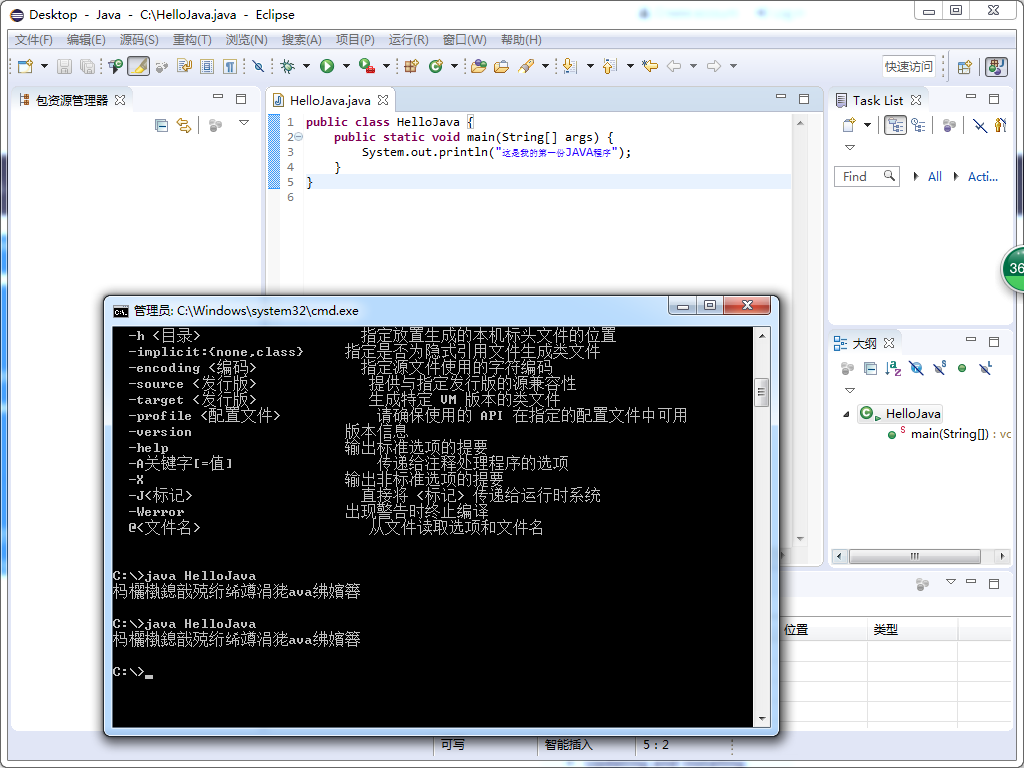Toggle Block Selection mode icon
Screen dimensions: 1024x768
(207, 66)
